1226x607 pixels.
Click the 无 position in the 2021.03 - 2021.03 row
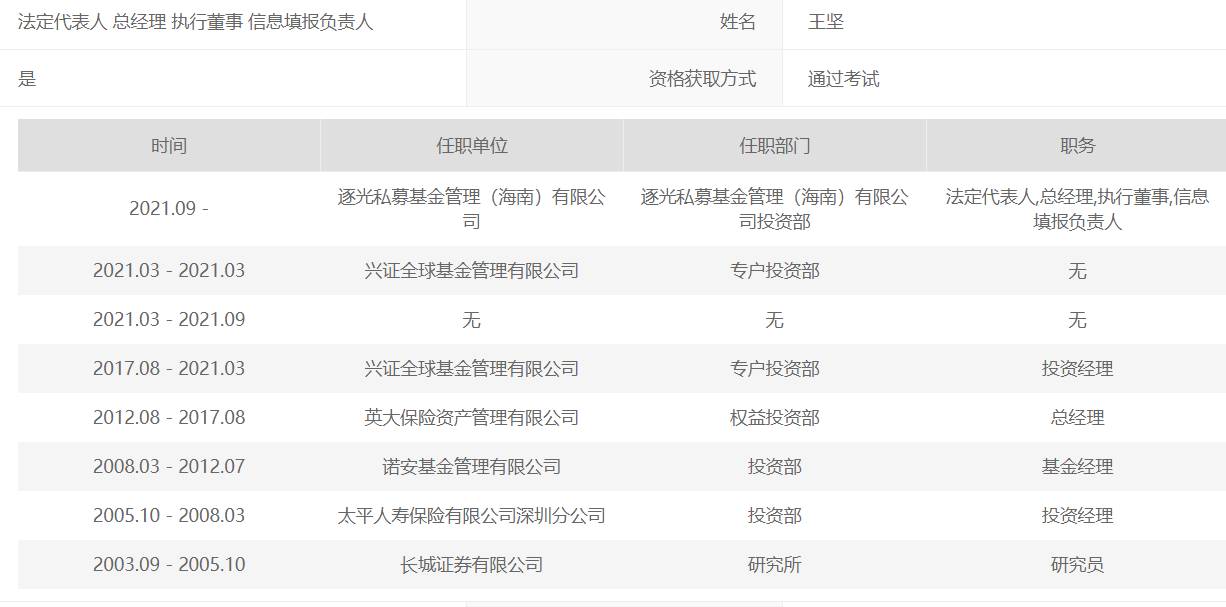[x=1077, y=271]
